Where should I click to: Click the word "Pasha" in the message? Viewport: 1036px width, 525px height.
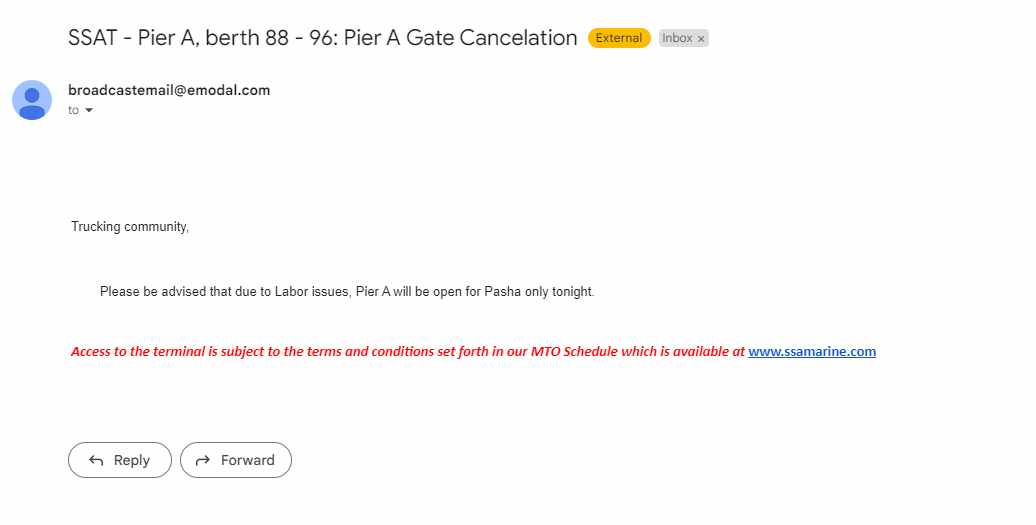tap(502, 291)
